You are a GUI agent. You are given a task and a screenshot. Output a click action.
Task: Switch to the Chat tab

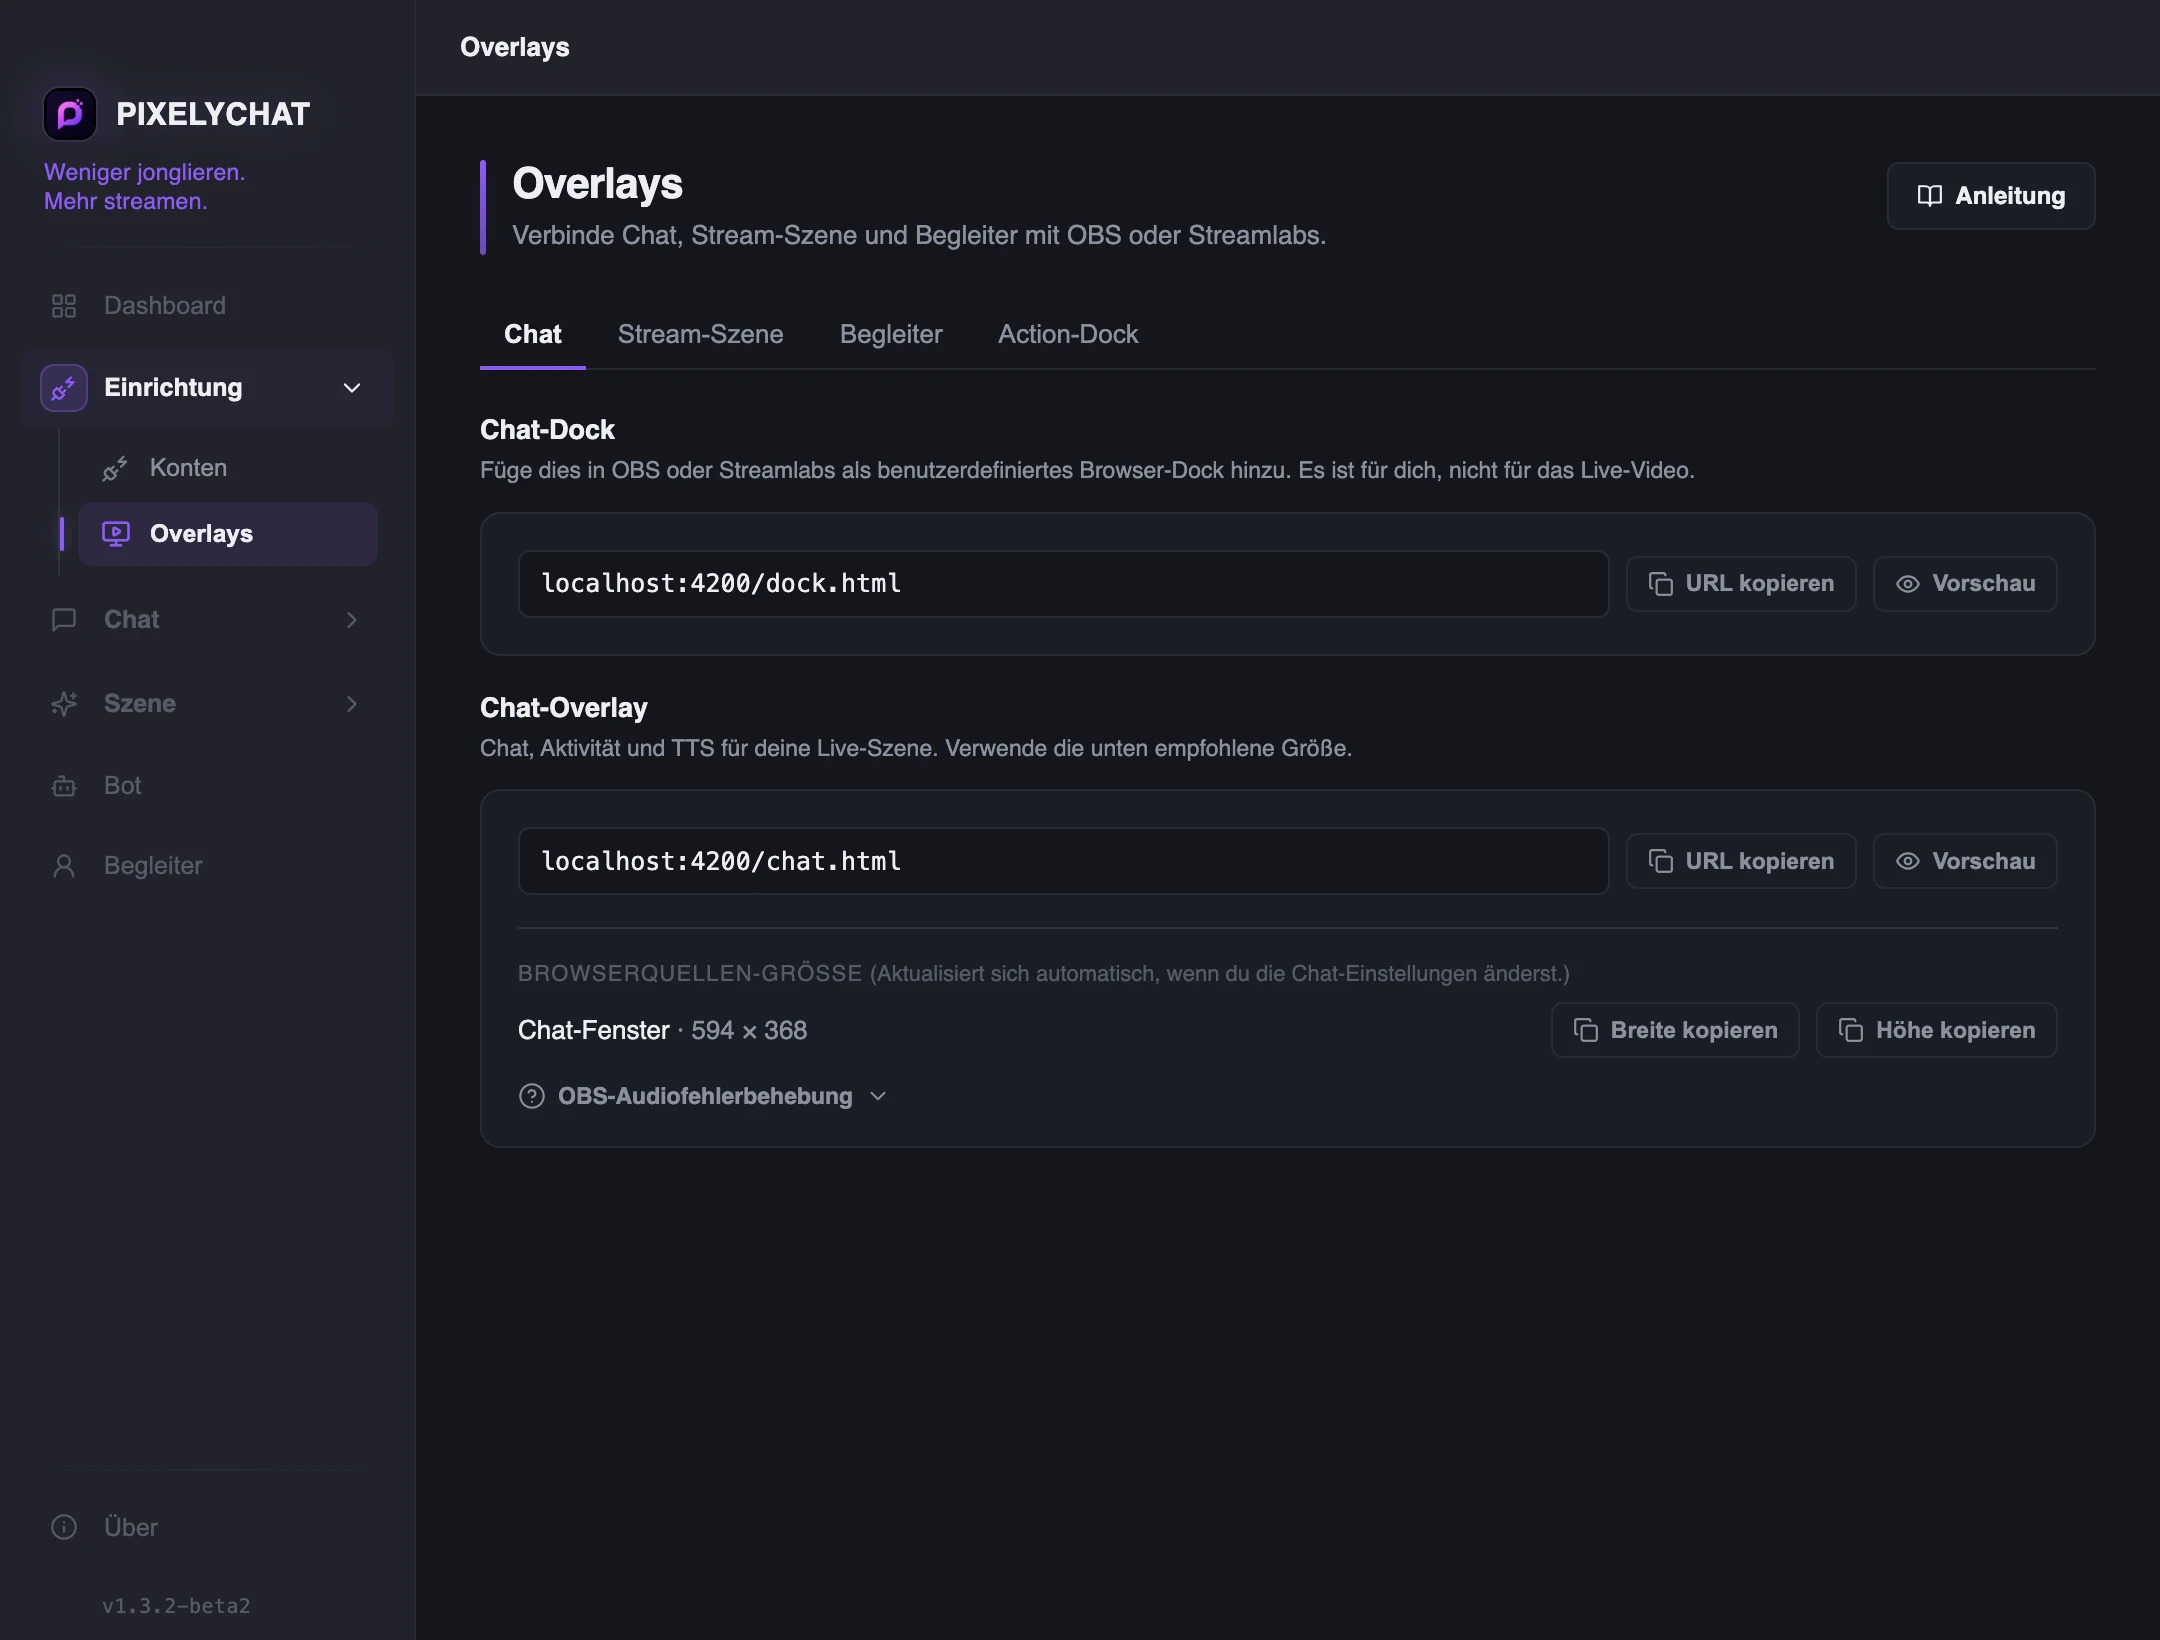pyautogui.click(x=533, y=335)
